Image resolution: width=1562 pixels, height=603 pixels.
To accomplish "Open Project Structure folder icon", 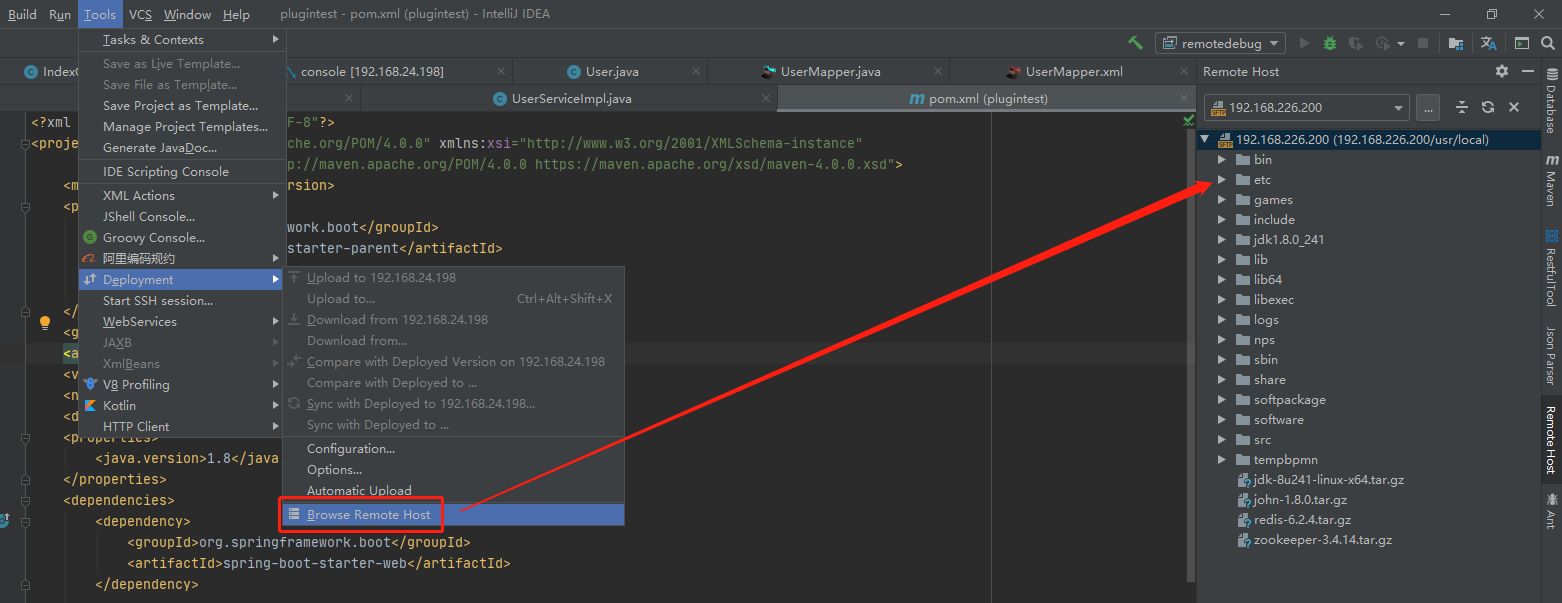I will [x=1456, y=43].
